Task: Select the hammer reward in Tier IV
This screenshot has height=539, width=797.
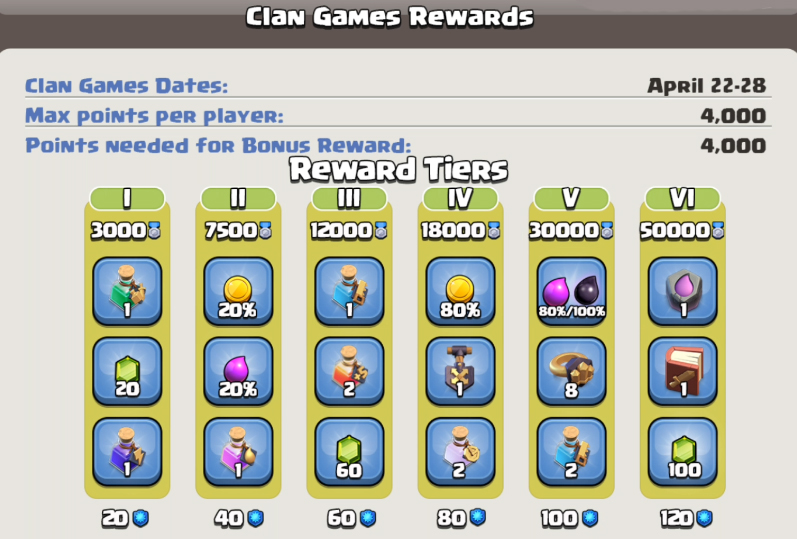Action: tap(460, 372)
